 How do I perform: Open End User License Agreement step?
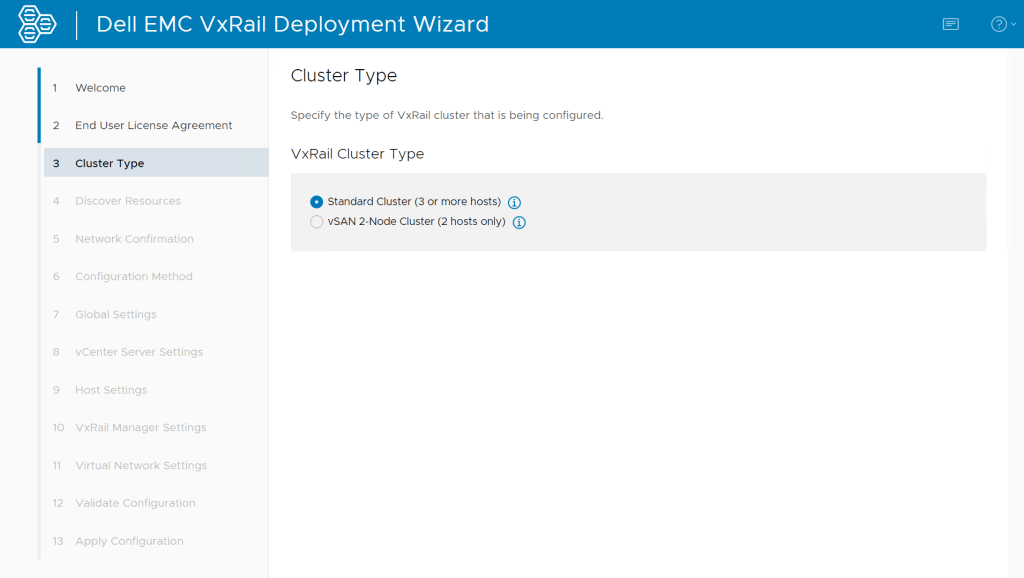coord(153,126)
